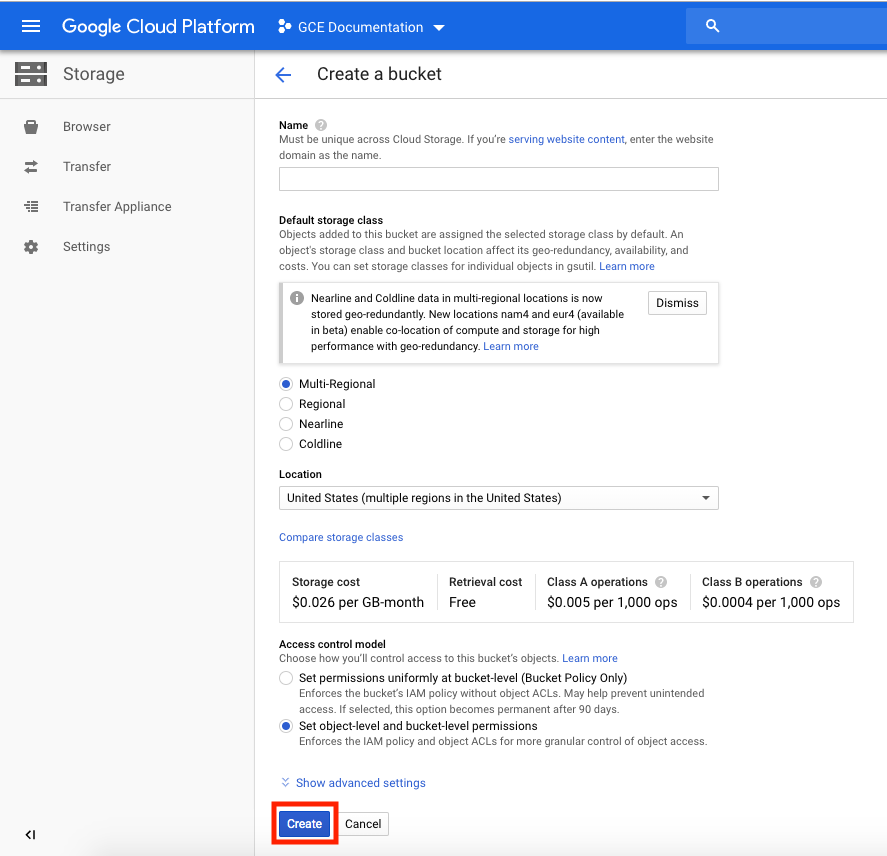Image resolution: width=887 pixels, height=856 pixels.
Task: Click into the top search bar
Action: pos(786,26)
